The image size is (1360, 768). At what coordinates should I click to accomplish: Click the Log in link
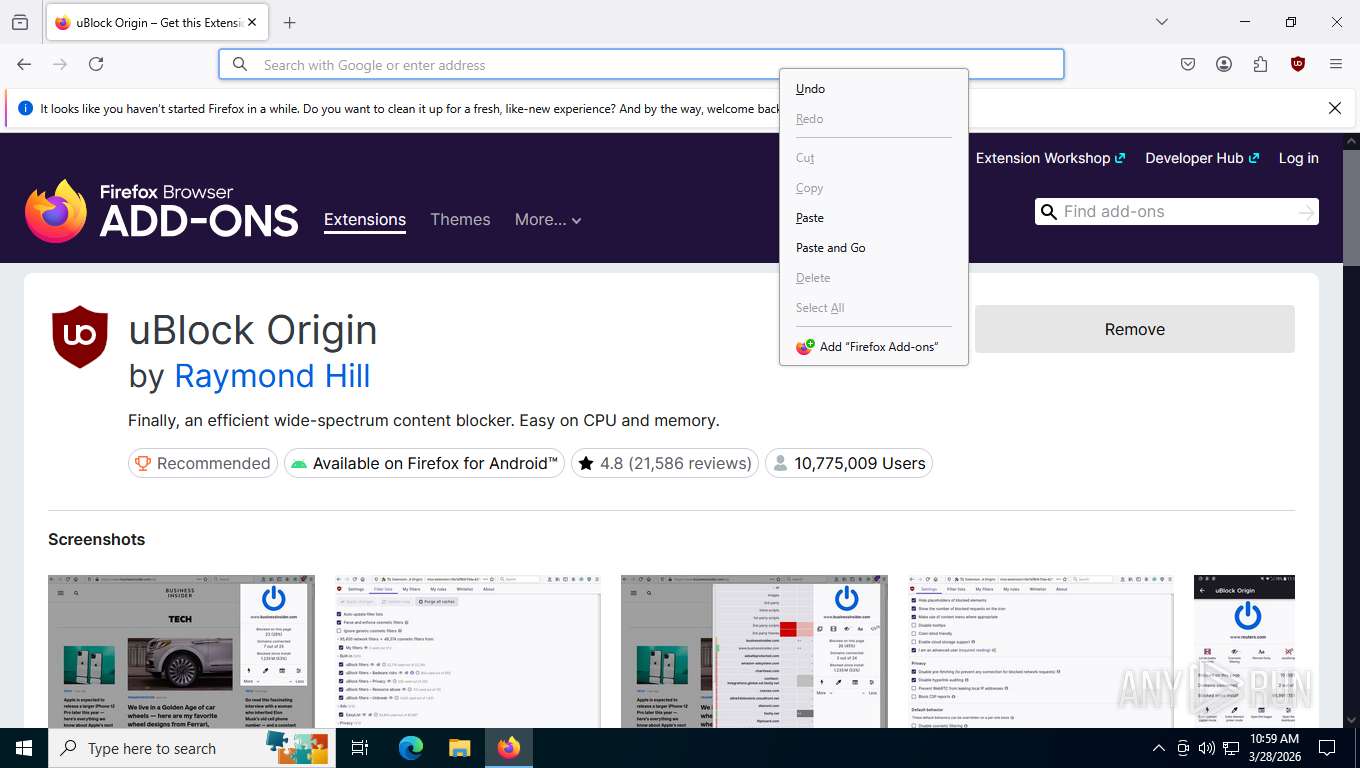1298,158
